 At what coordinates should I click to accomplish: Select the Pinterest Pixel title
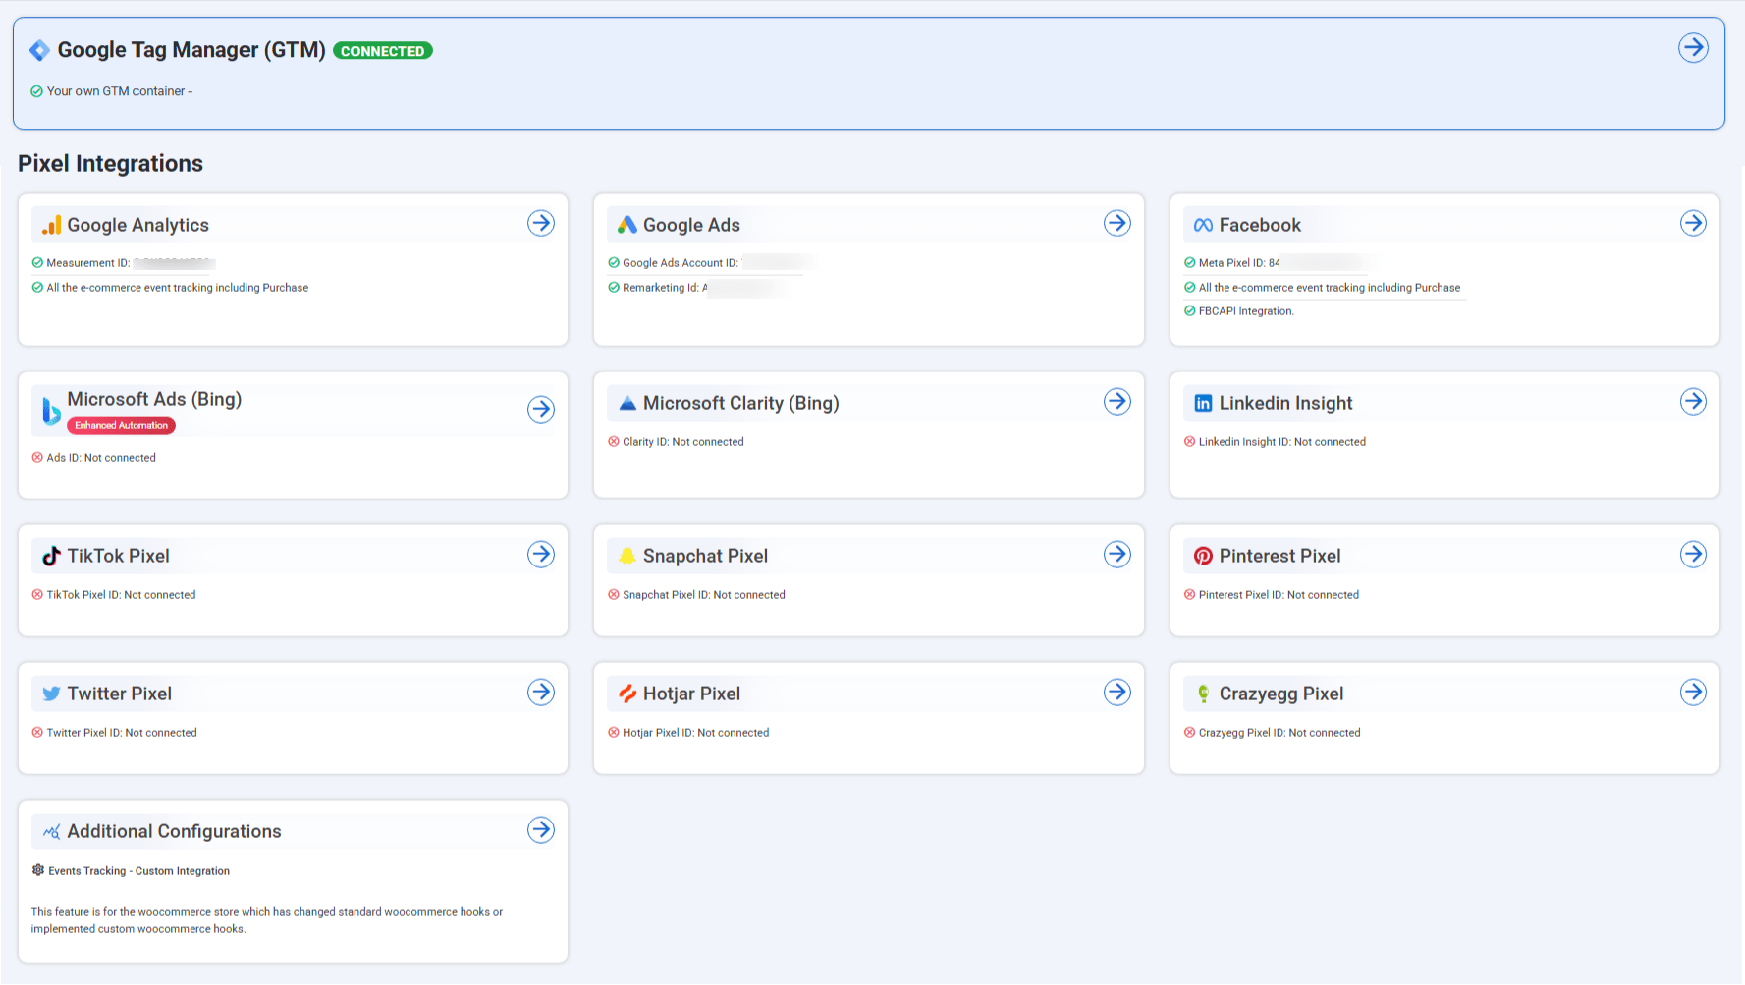tap(1280, 556)
